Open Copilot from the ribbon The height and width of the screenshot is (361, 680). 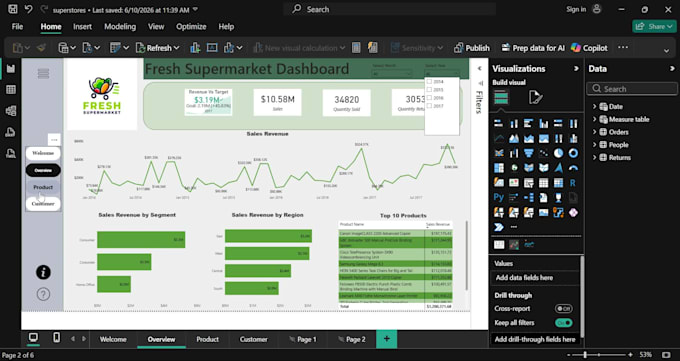(589, 48)
